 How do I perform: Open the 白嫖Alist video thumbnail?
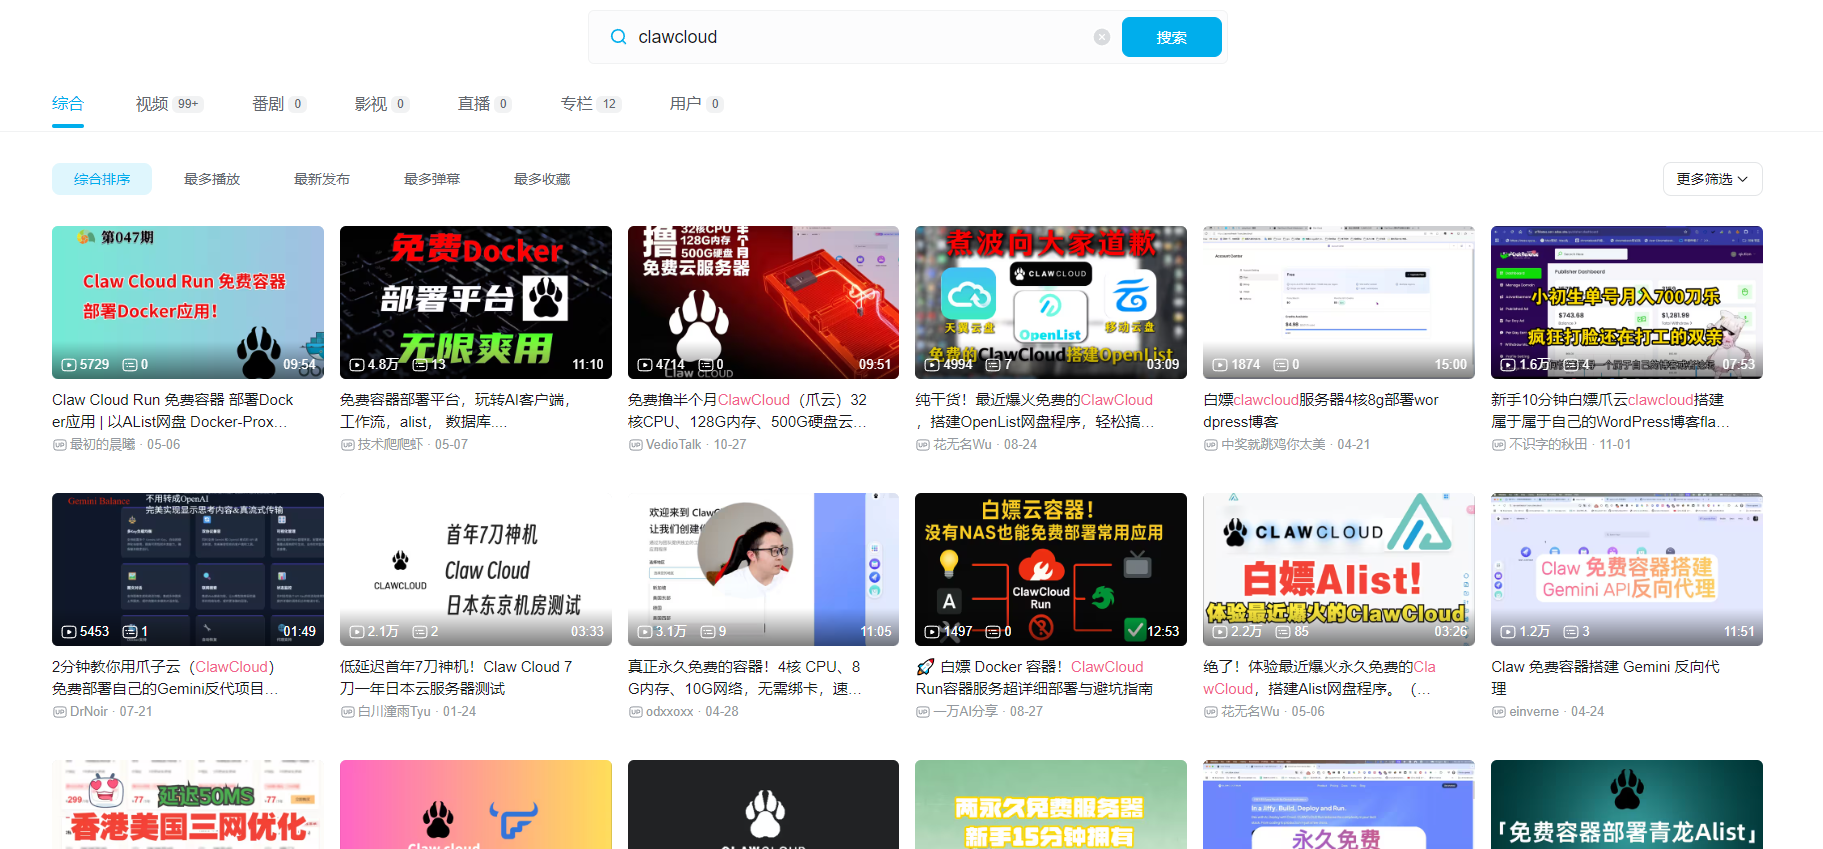tap(1338, 569)
